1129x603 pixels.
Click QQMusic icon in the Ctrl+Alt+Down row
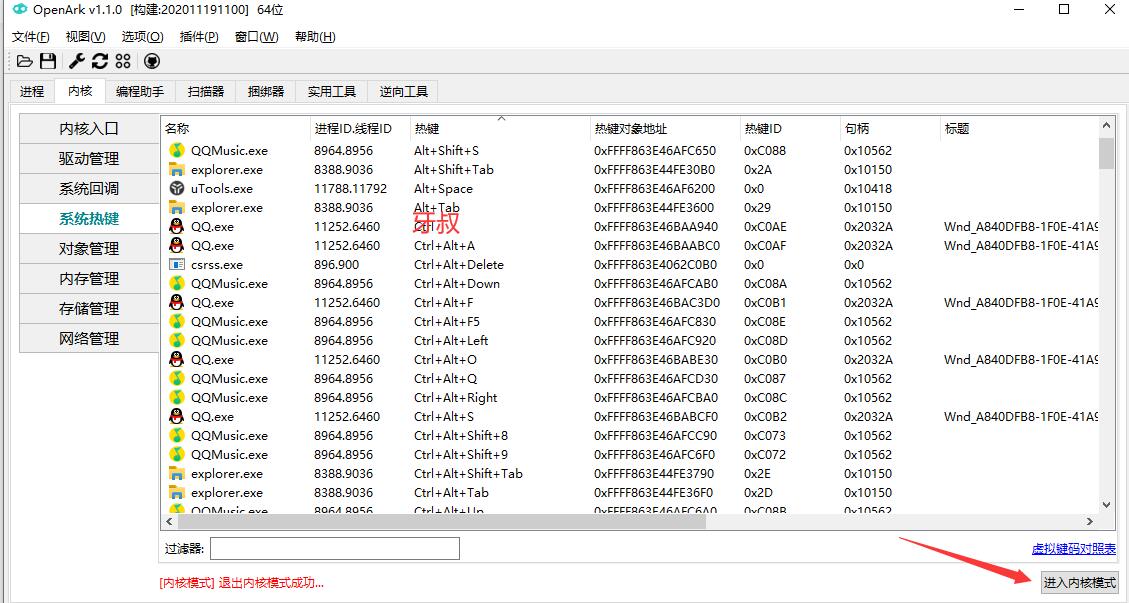[x=176, y=284]
